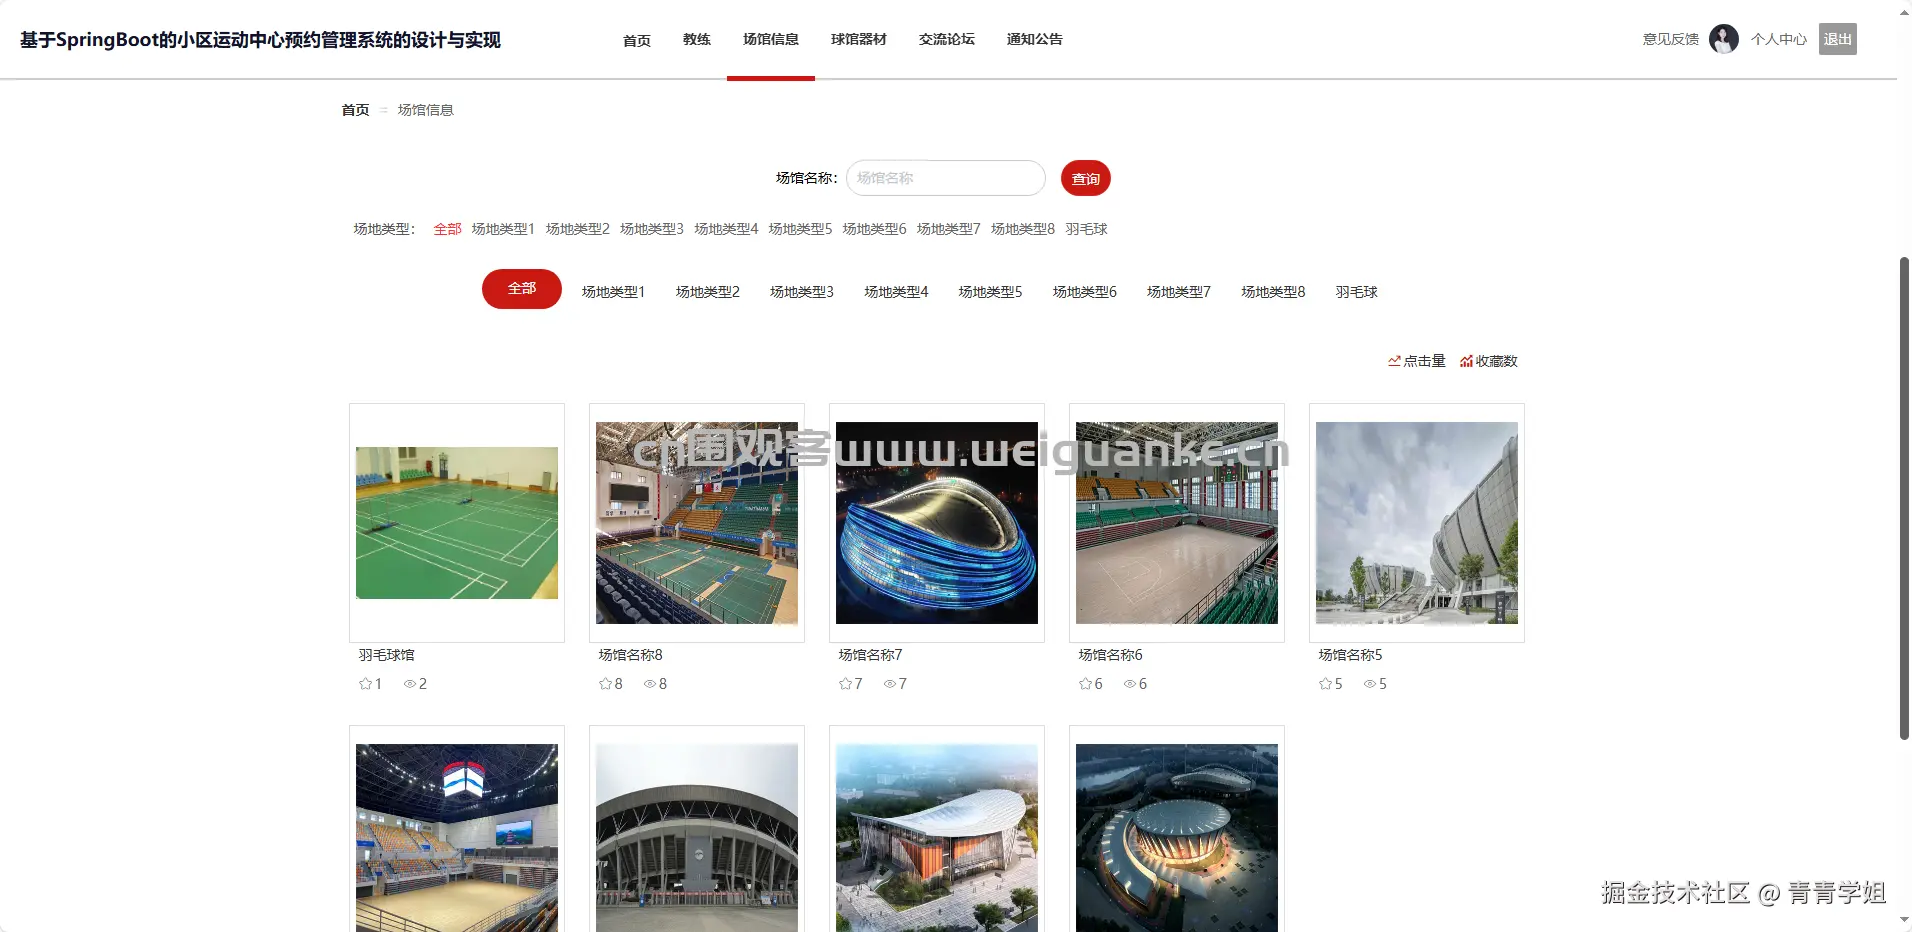Click the 收藏数 bar chart icon
Image resolution: width=1912 pixels, height=932 pixels.
pos(1466,361)
